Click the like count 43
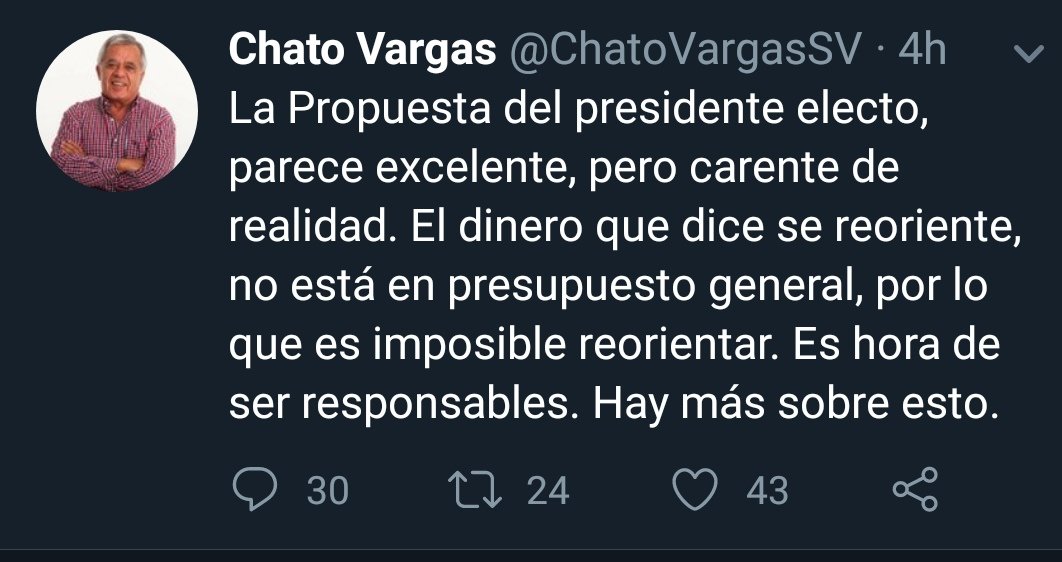This screenshot has height=562, width=1062. pos(767,491)
